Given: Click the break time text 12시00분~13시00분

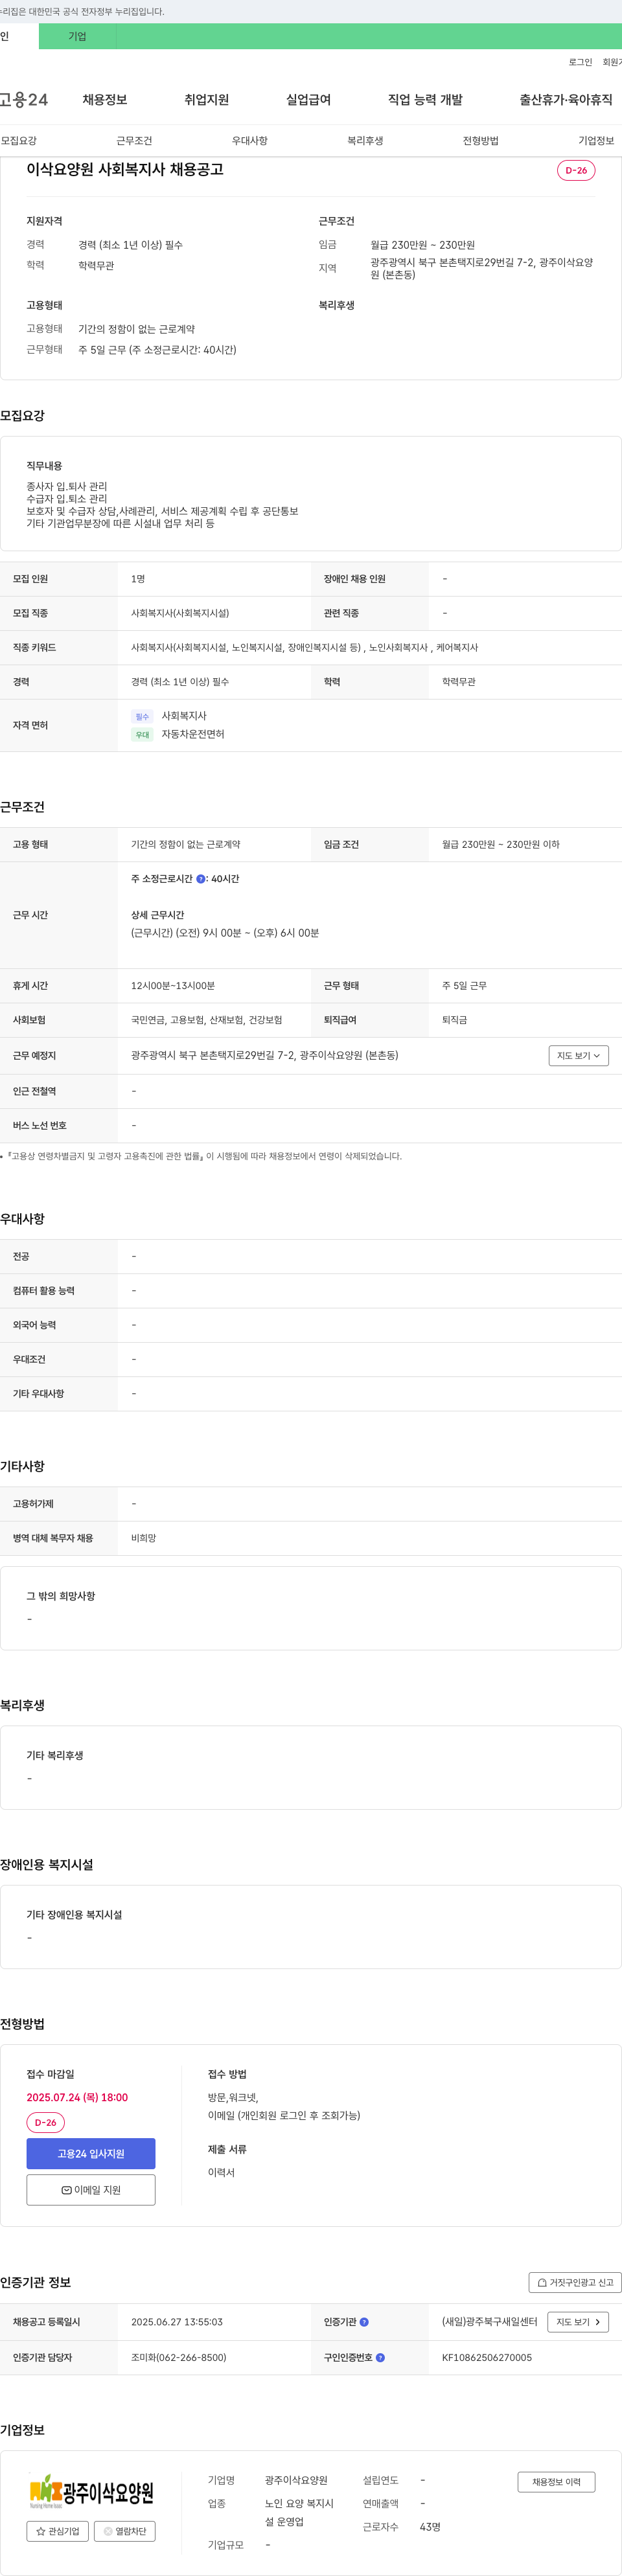Looking at the screenshot, I should [173, 986].
